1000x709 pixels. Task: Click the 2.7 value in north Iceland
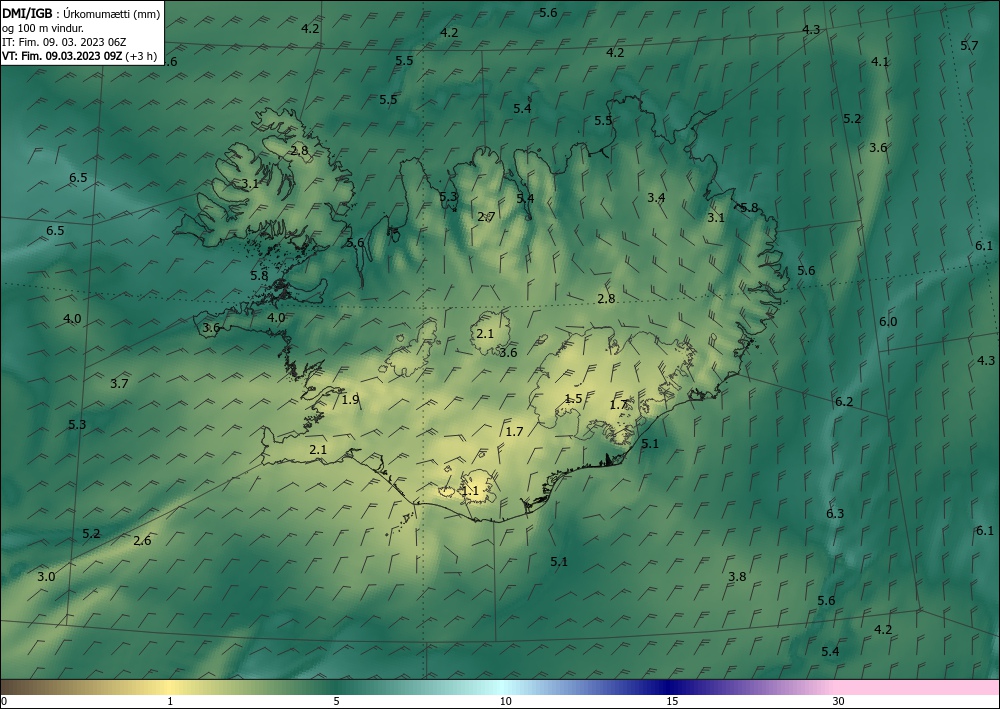[x=486, y=217]
